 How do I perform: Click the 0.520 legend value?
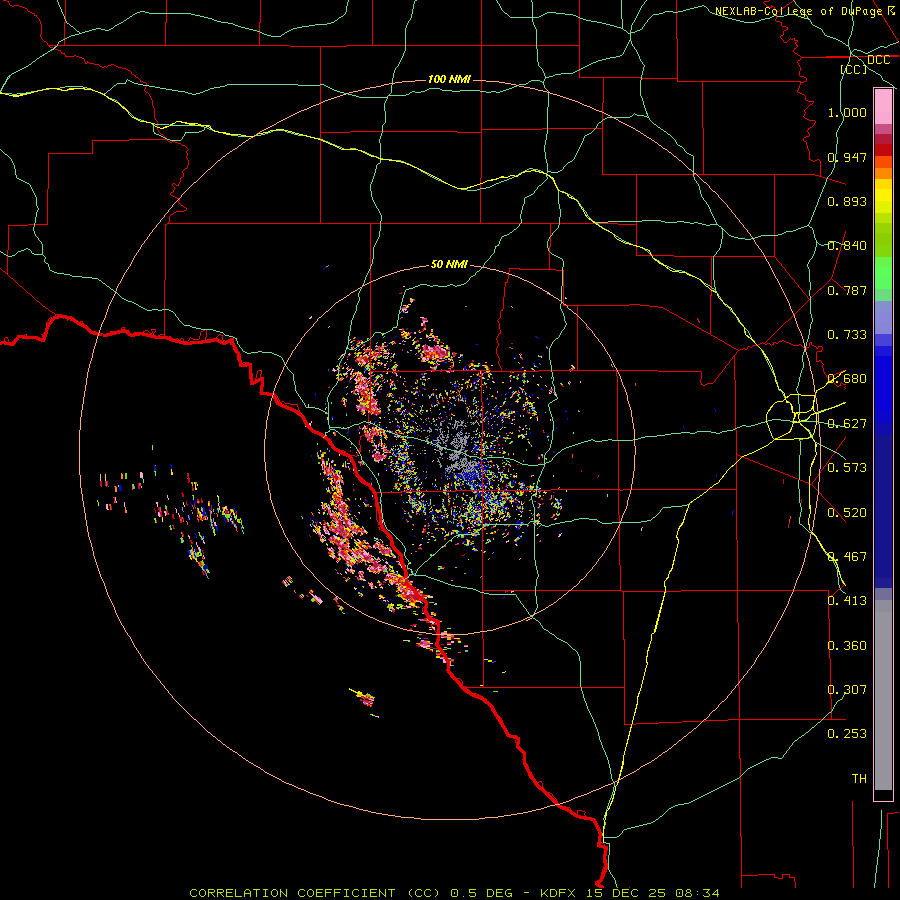(x=847, y=513)
